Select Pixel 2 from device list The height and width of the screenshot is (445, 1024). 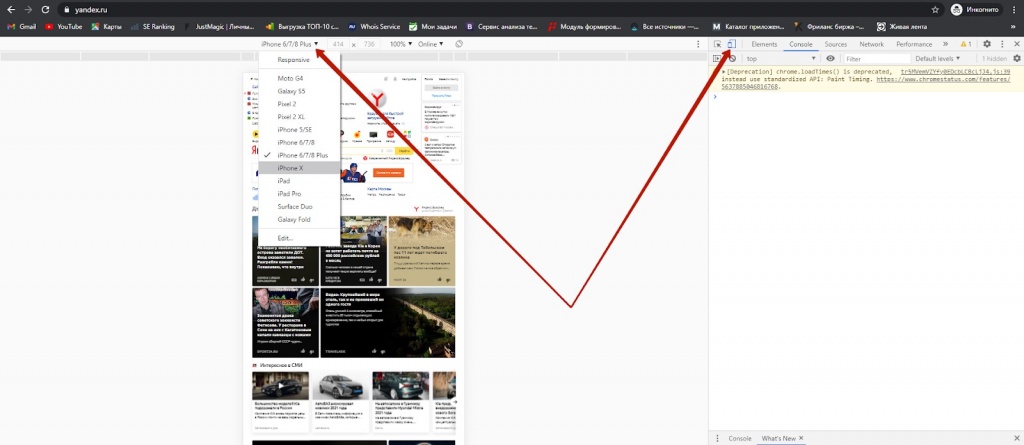click(299, 104)
